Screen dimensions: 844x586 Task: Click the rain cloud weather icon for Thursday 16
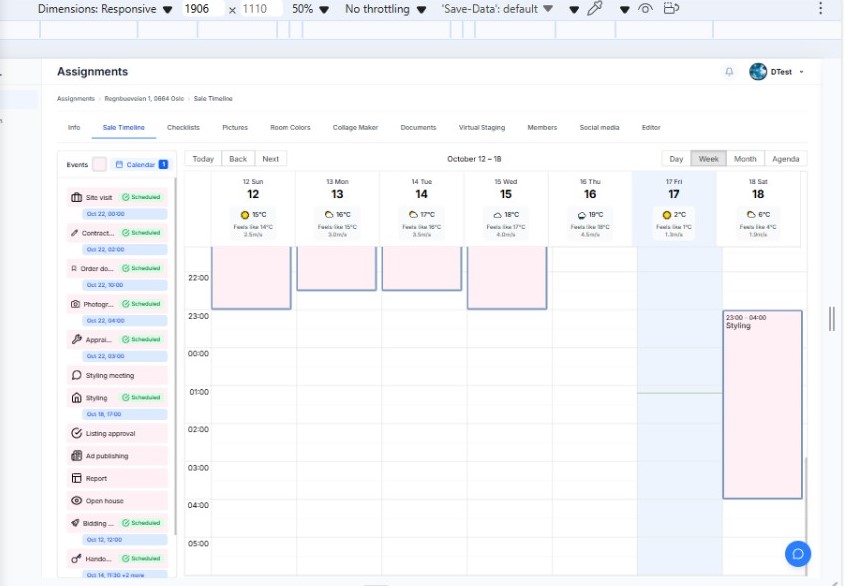[x=582, y=215]
